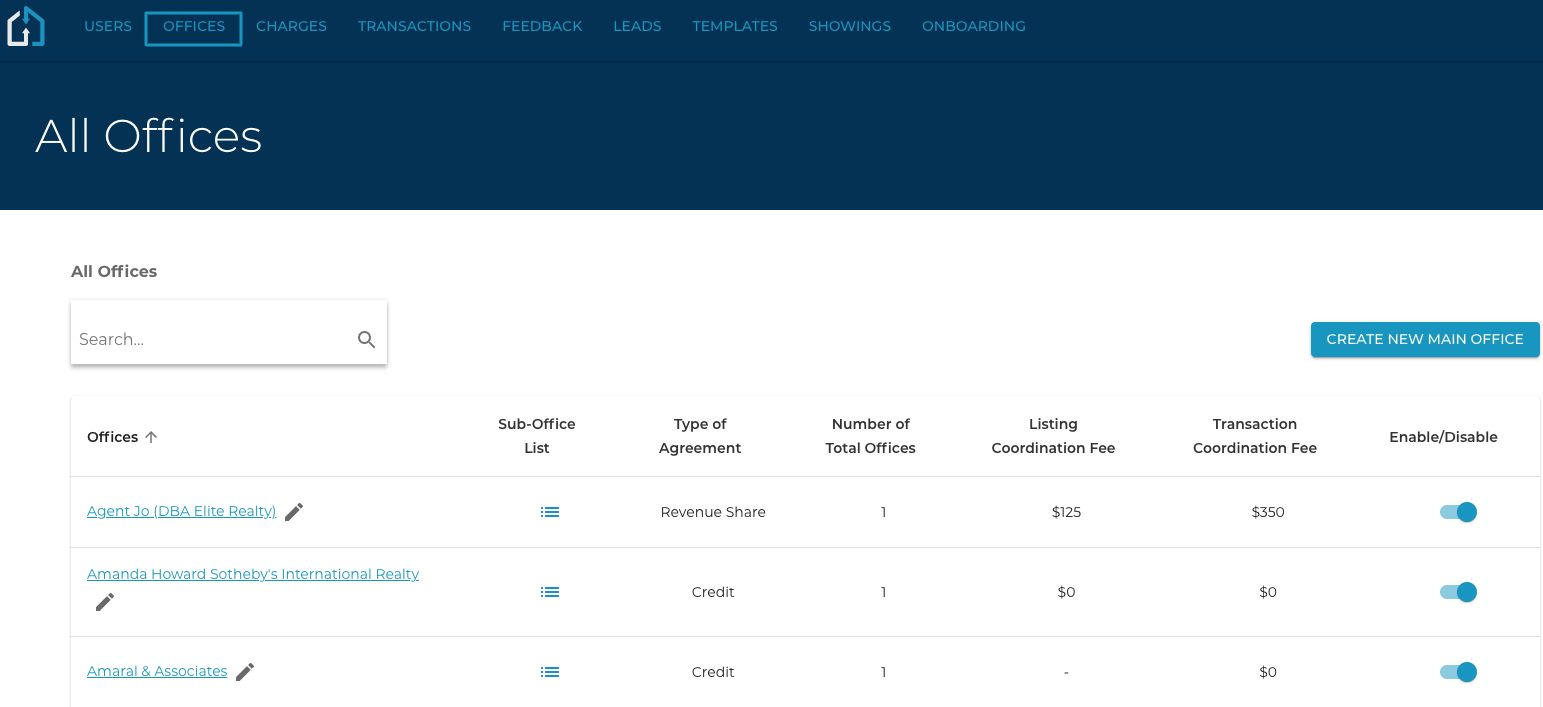The height and width of the screenshot is (707, 1543).
Task: Go to the Transactions tab
Action: [x=414, y=27]
